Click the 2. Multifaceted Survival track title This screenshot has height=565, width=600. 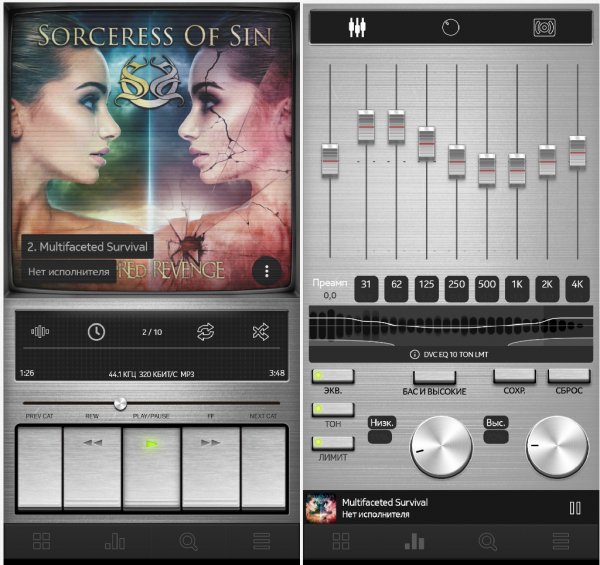pos(87,247)
